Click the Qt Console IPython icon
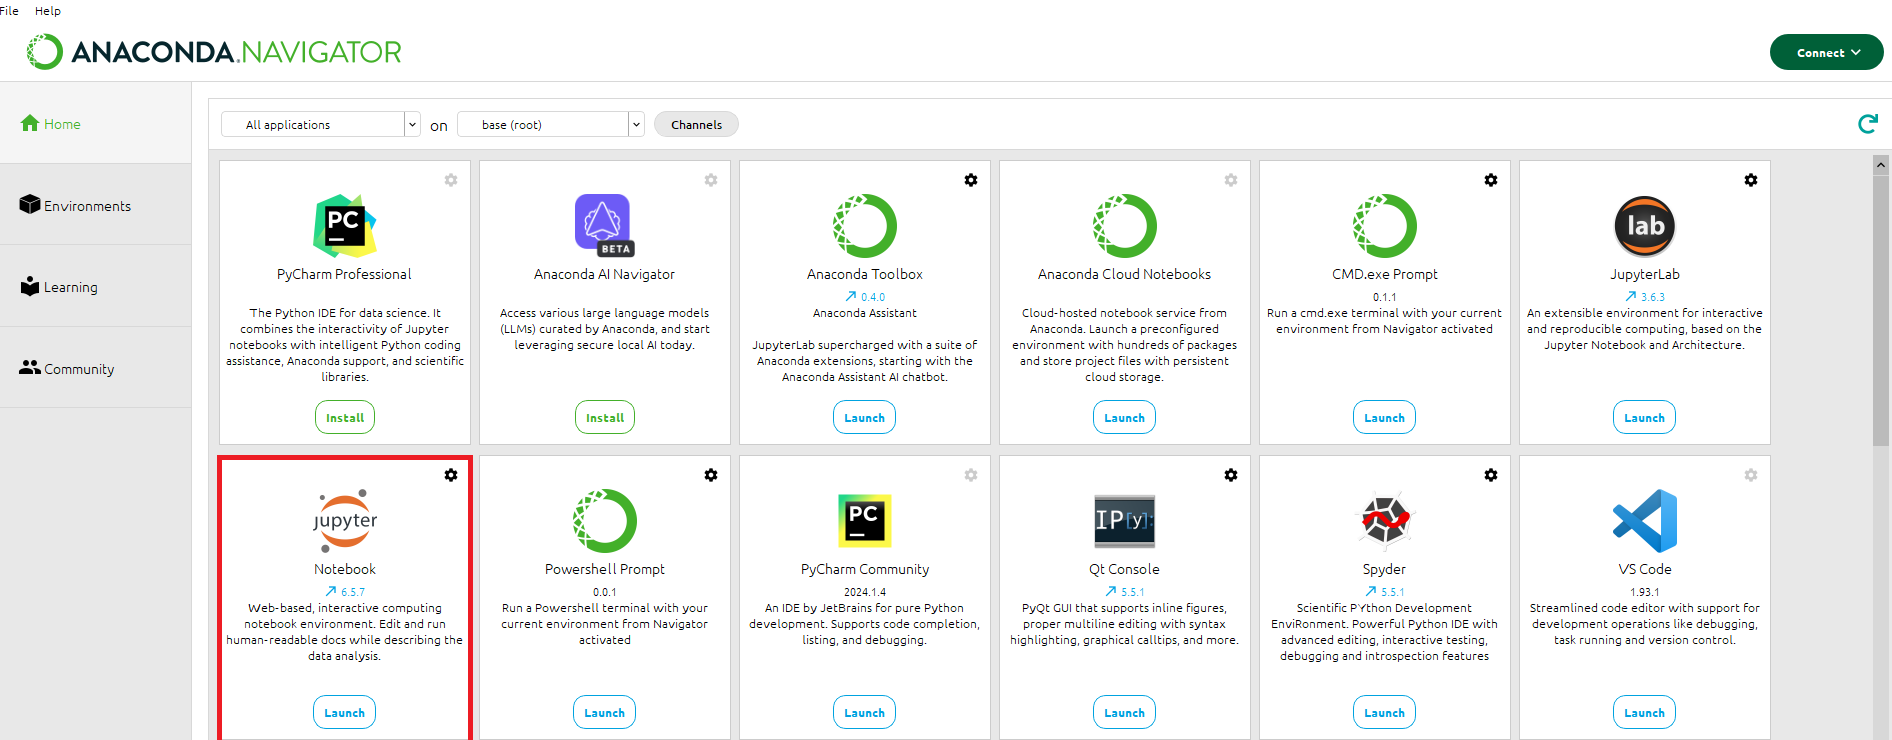 [1125, 521]
